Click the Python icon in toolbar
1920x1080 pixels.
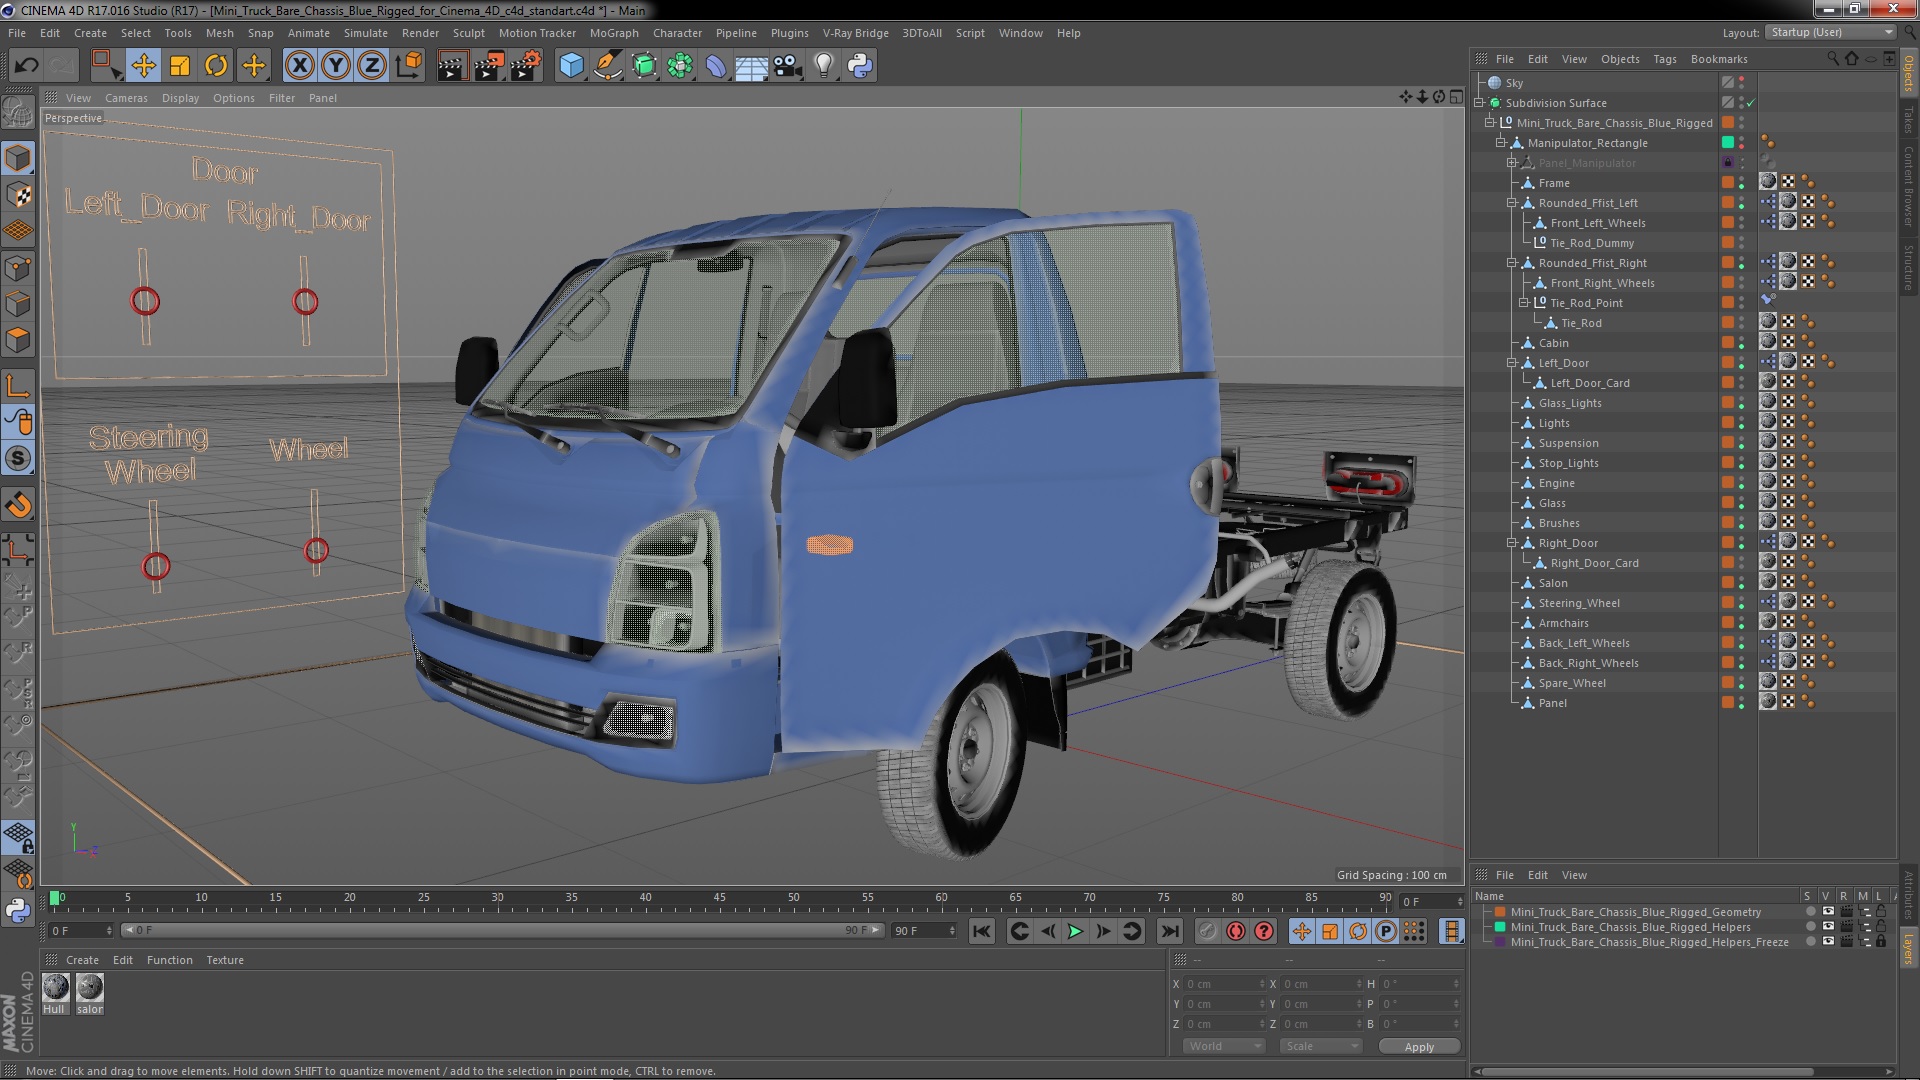pos(860,66)
